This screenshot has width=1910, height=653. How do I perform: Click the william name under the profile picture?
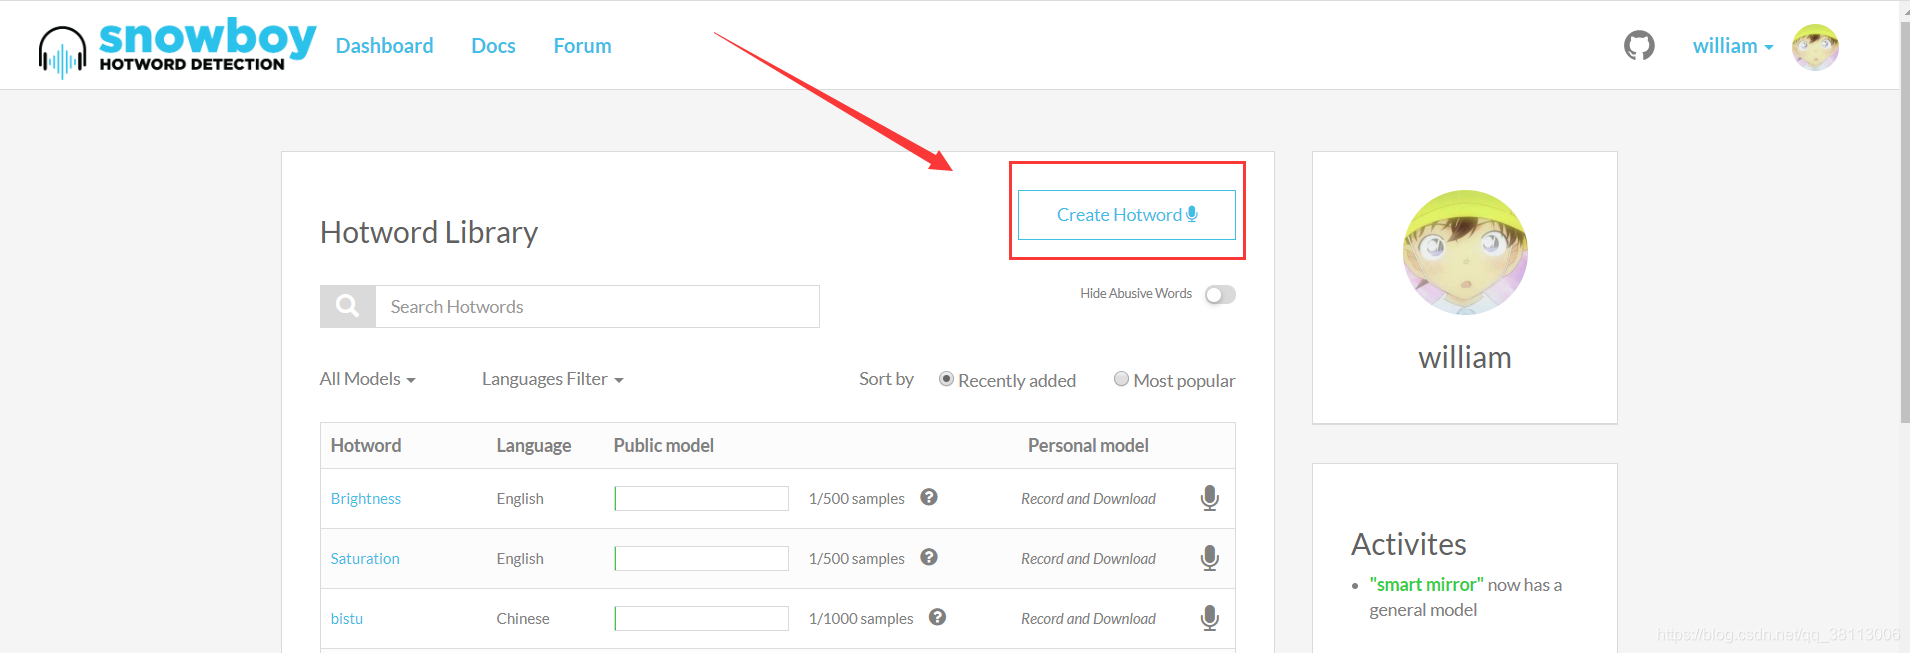[1465, 357]
